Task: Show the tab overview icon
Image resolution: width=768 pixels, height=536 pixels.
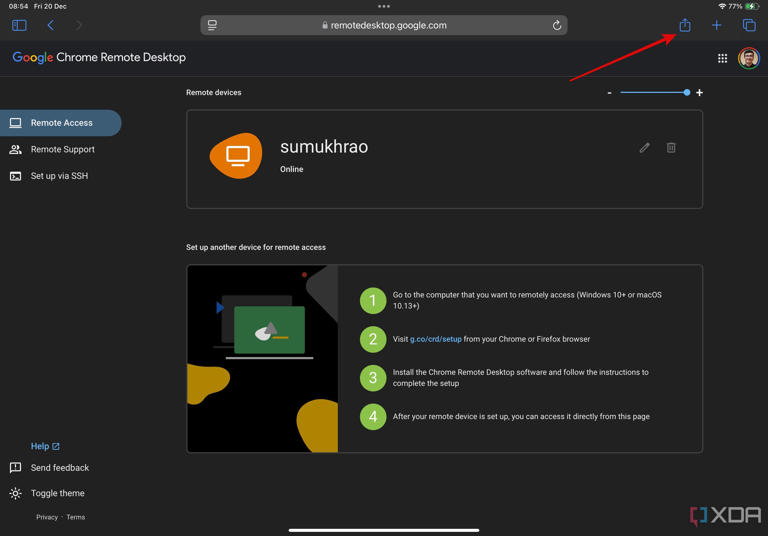Action: point(749,25)
